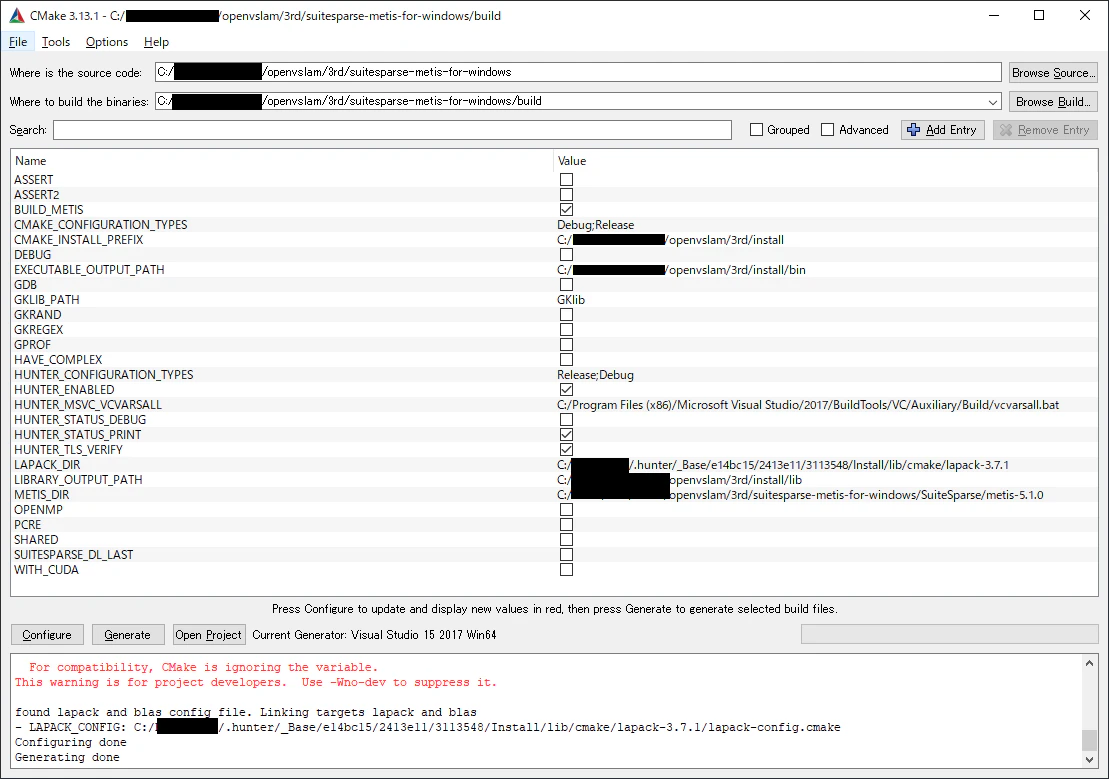Click the Browse Source button
1109x779 pixels.
[x=1053, y=72]
